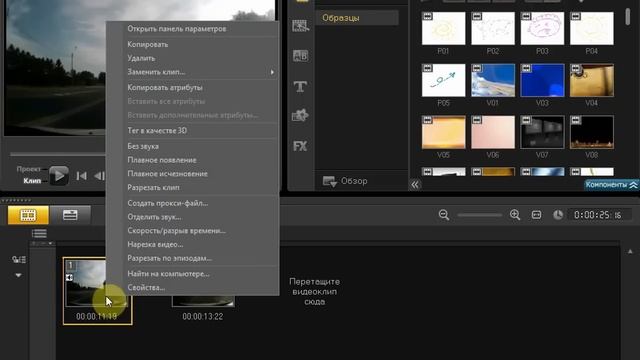Click the timeline scroll up arrow
640x360 pixels.
pos(630,252)
